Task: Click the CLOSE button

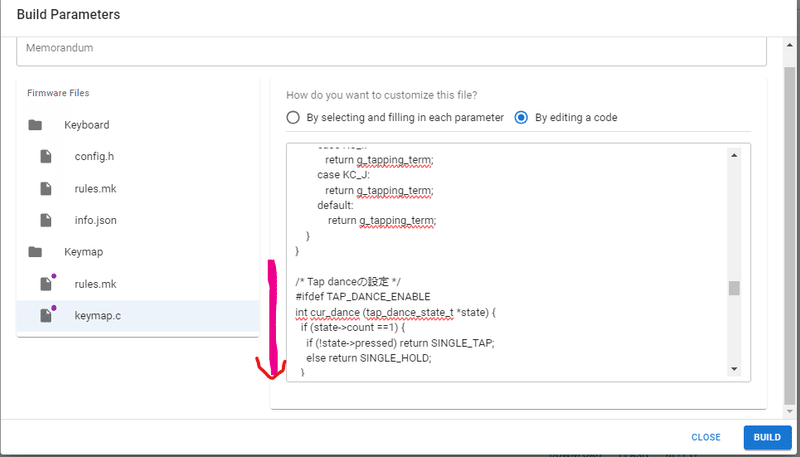Action: pyautogui.click(x=705, y=437)
